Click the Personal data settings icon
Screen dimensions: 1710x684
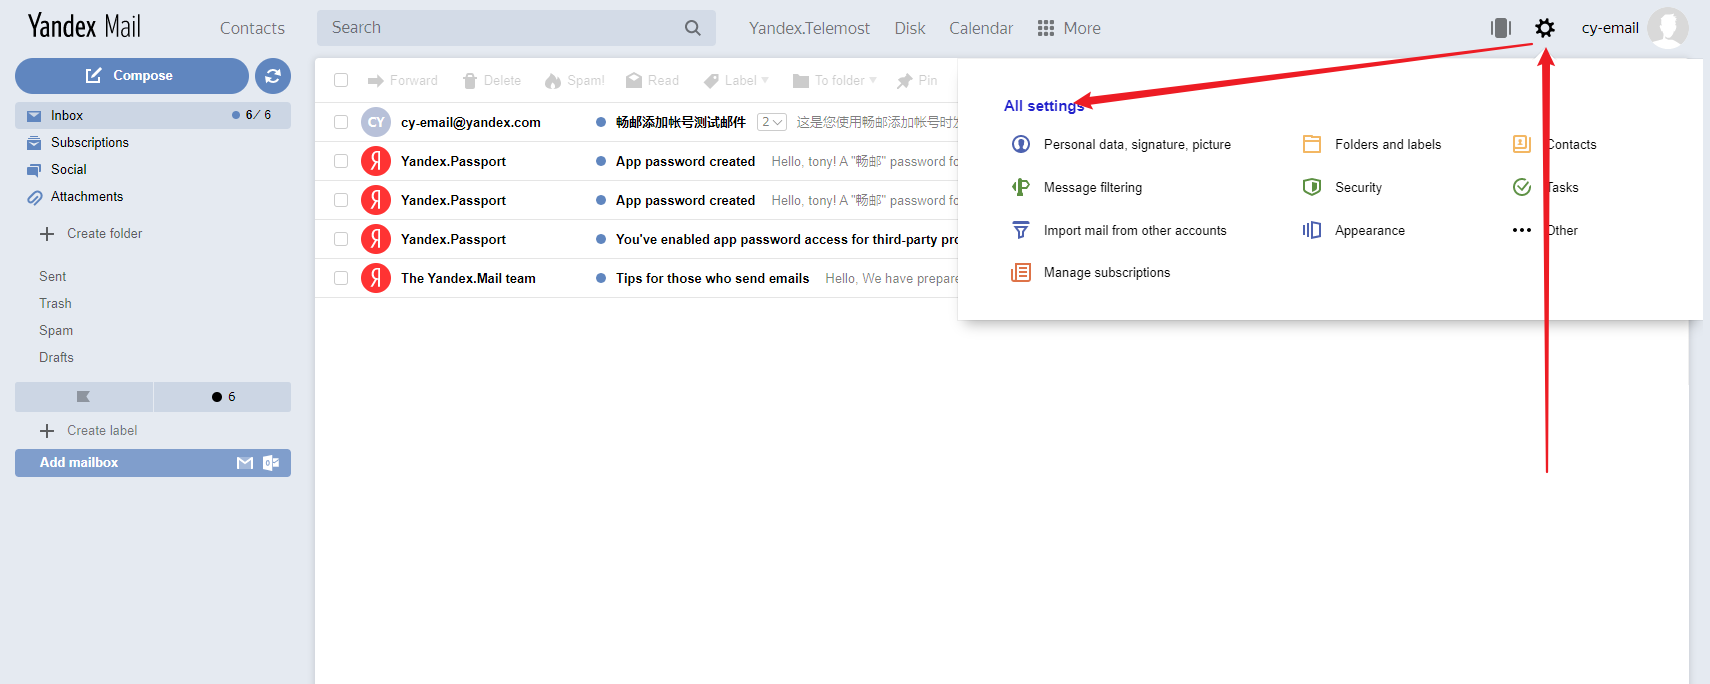point(1021,144)
